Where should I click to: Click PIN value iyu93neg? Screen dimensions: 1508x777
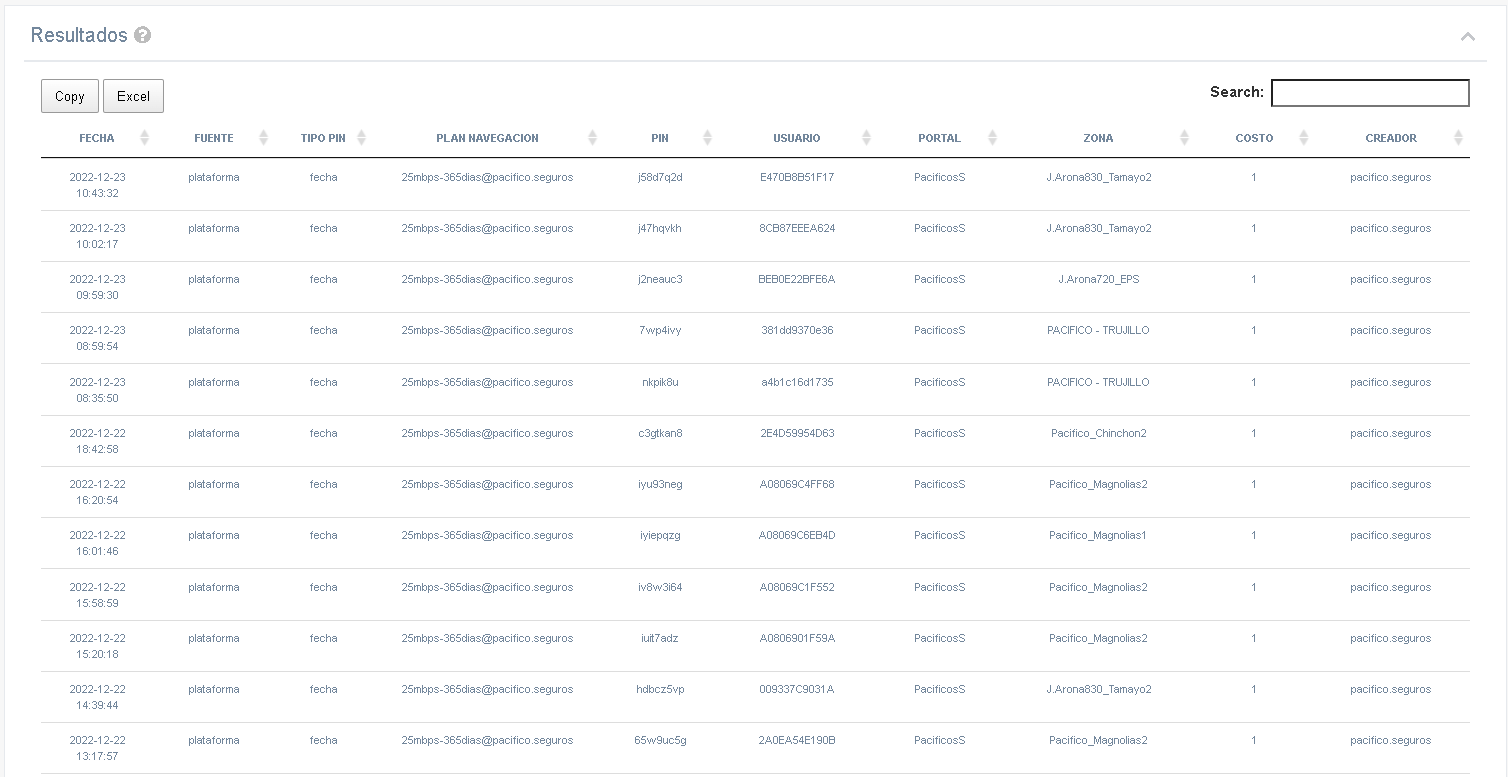pyautogui.click(x=660, y=484)
